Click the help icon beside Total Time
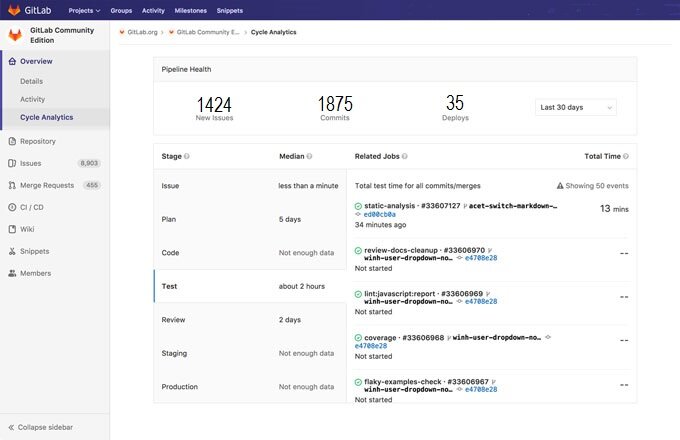 click(x=626, y=156)
